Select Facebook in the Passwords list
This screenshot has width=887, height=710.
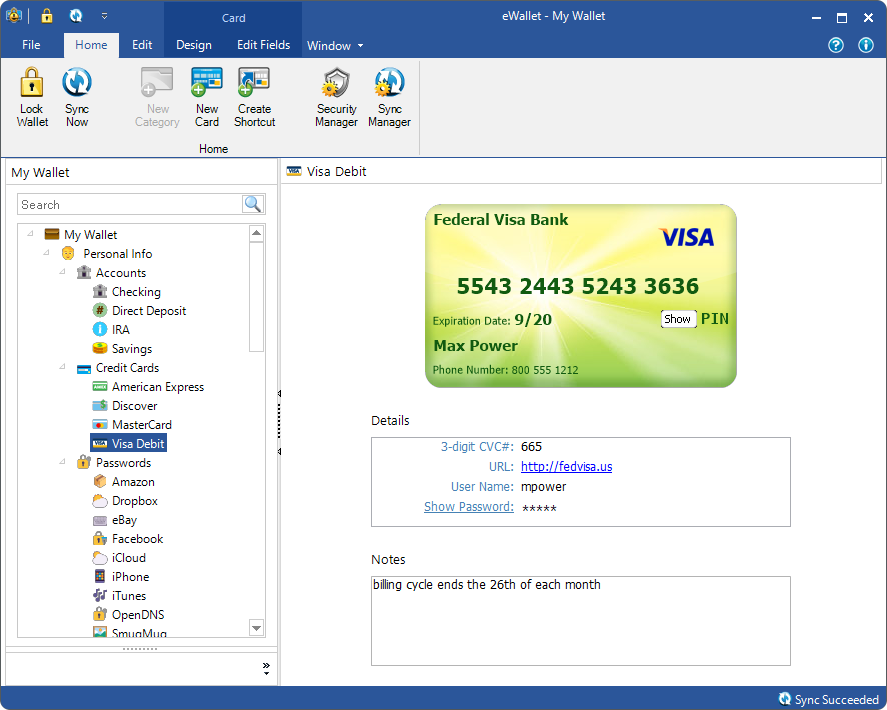point(137,539)
